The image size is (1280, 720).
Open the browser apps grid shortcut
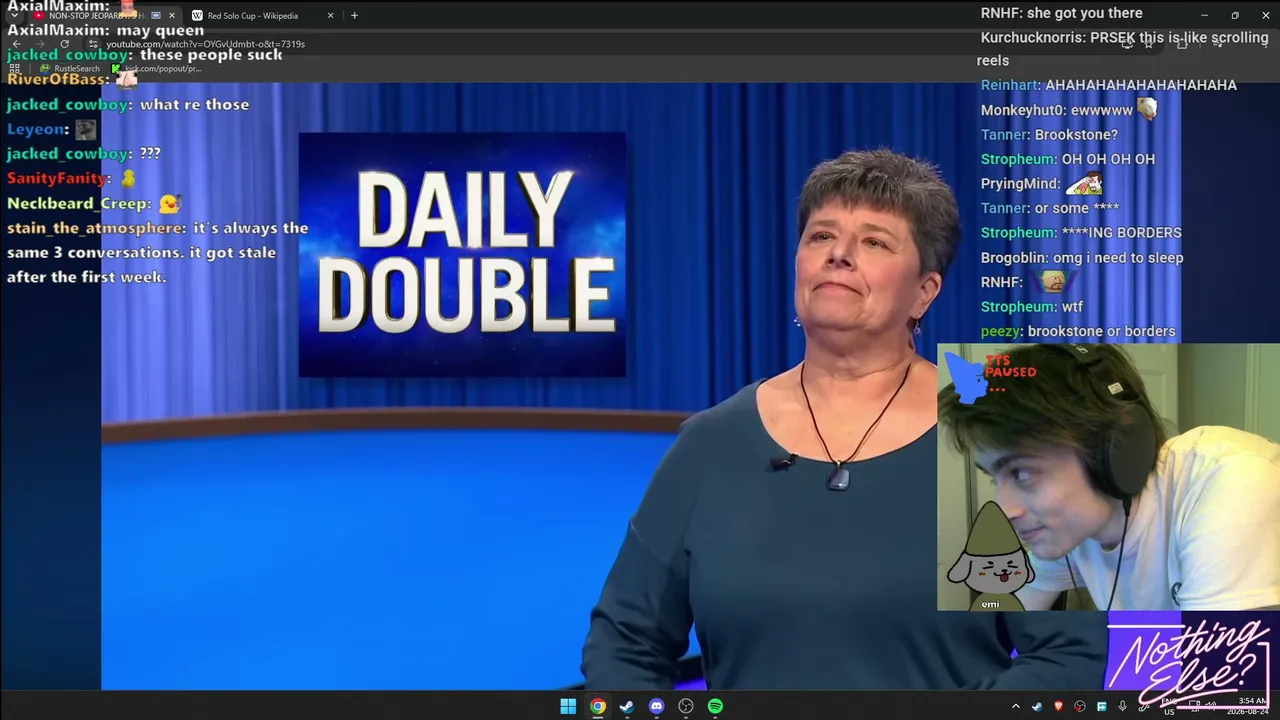16,68
